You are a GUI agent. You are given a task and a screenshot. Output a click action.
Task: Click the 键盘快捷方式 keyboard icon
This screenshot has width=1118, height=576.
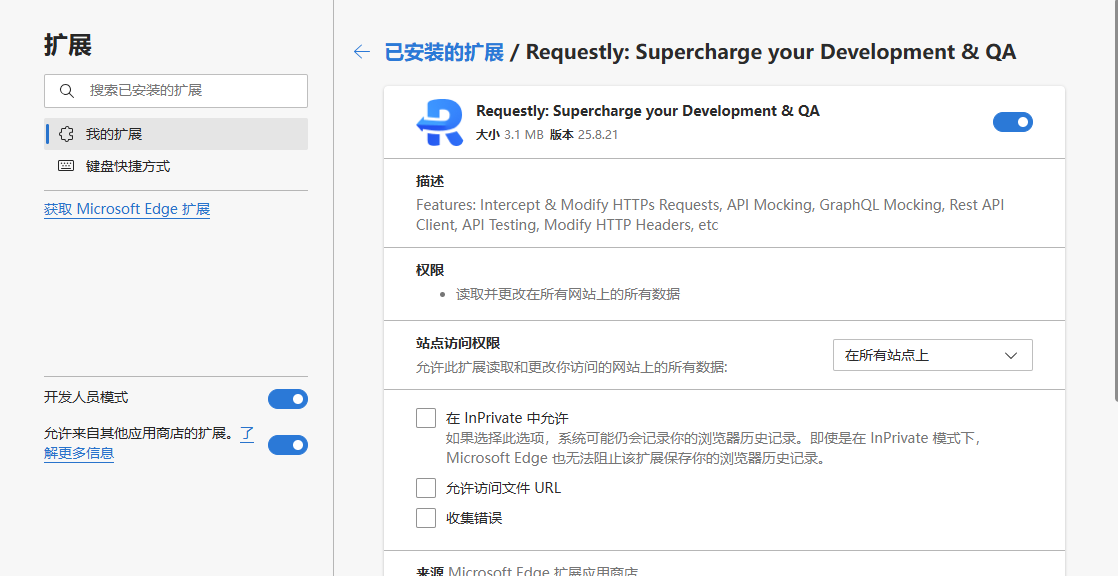point(67,166)
